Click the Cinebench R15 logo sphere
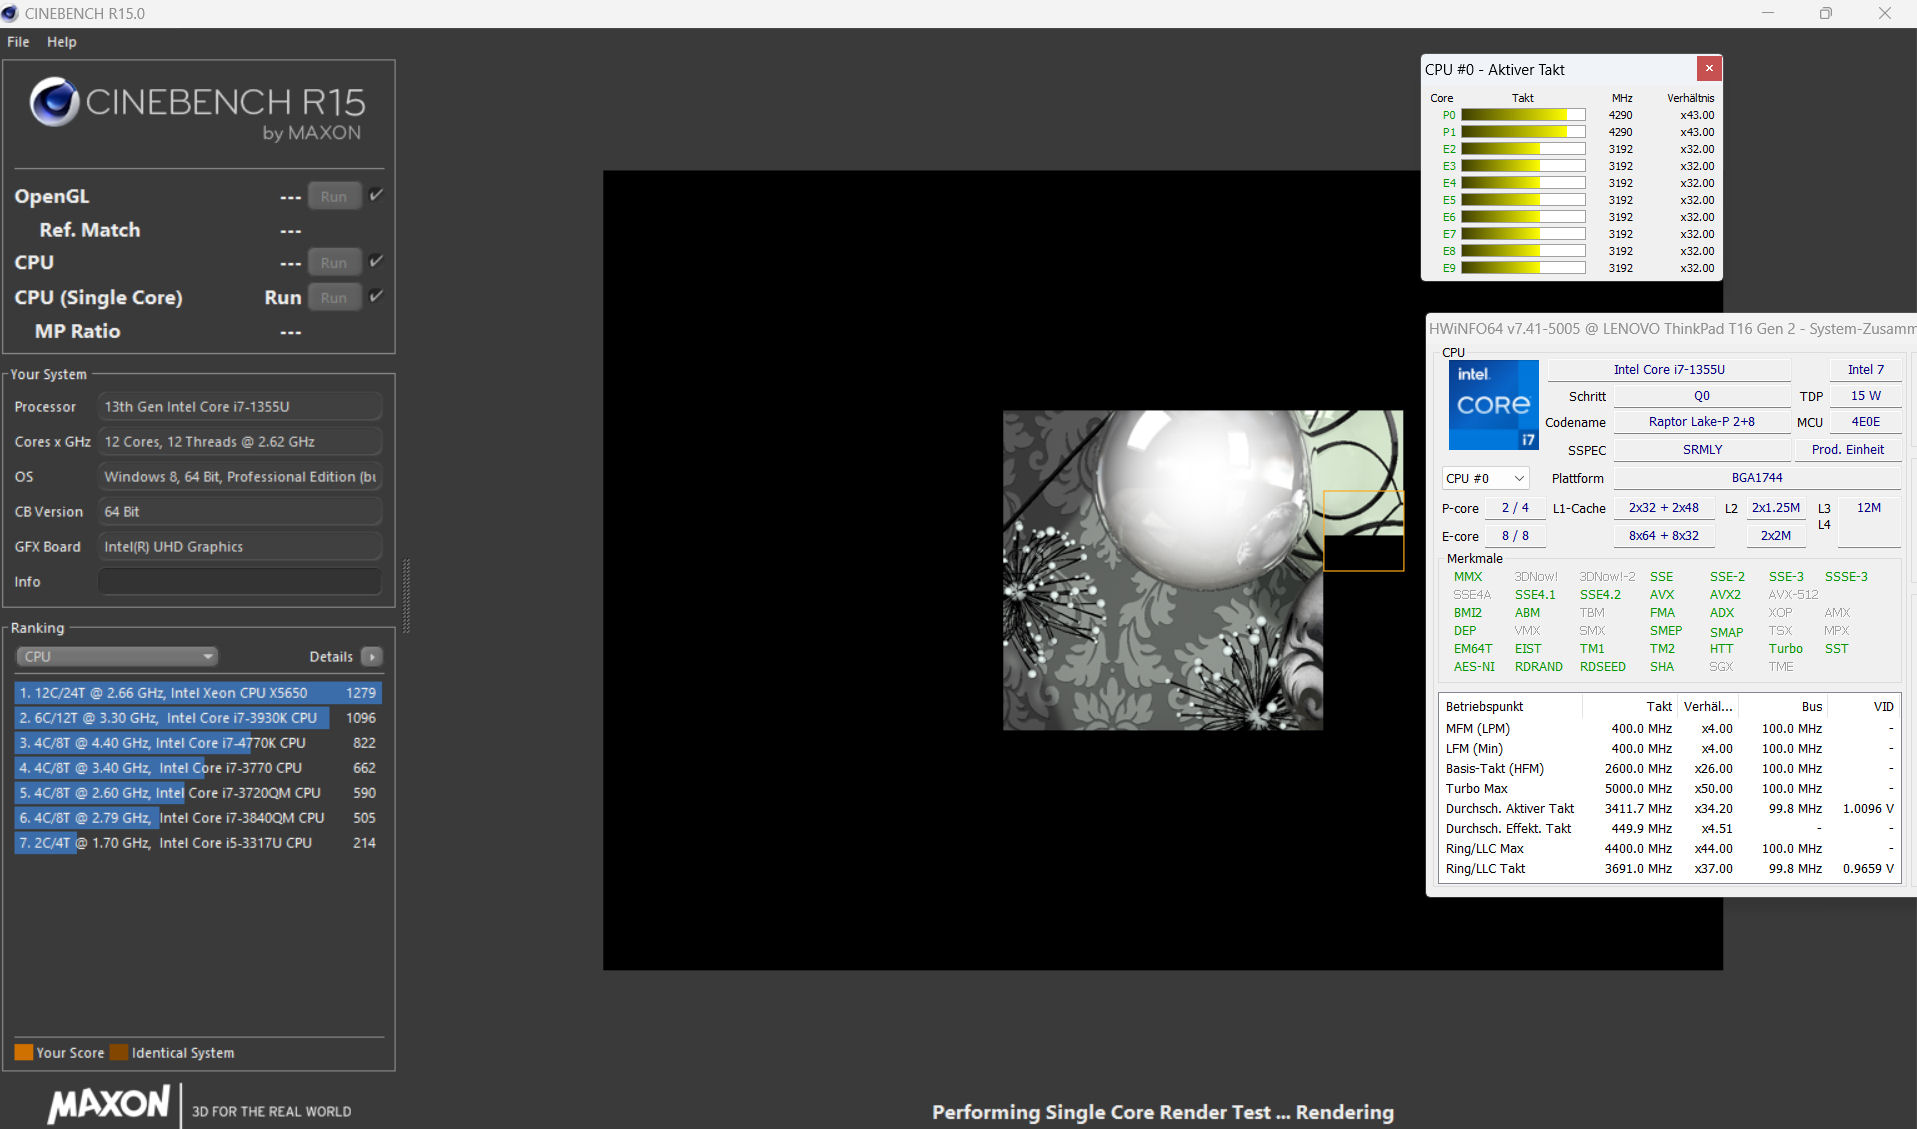 pyautogui.click(x=54, y=102)
